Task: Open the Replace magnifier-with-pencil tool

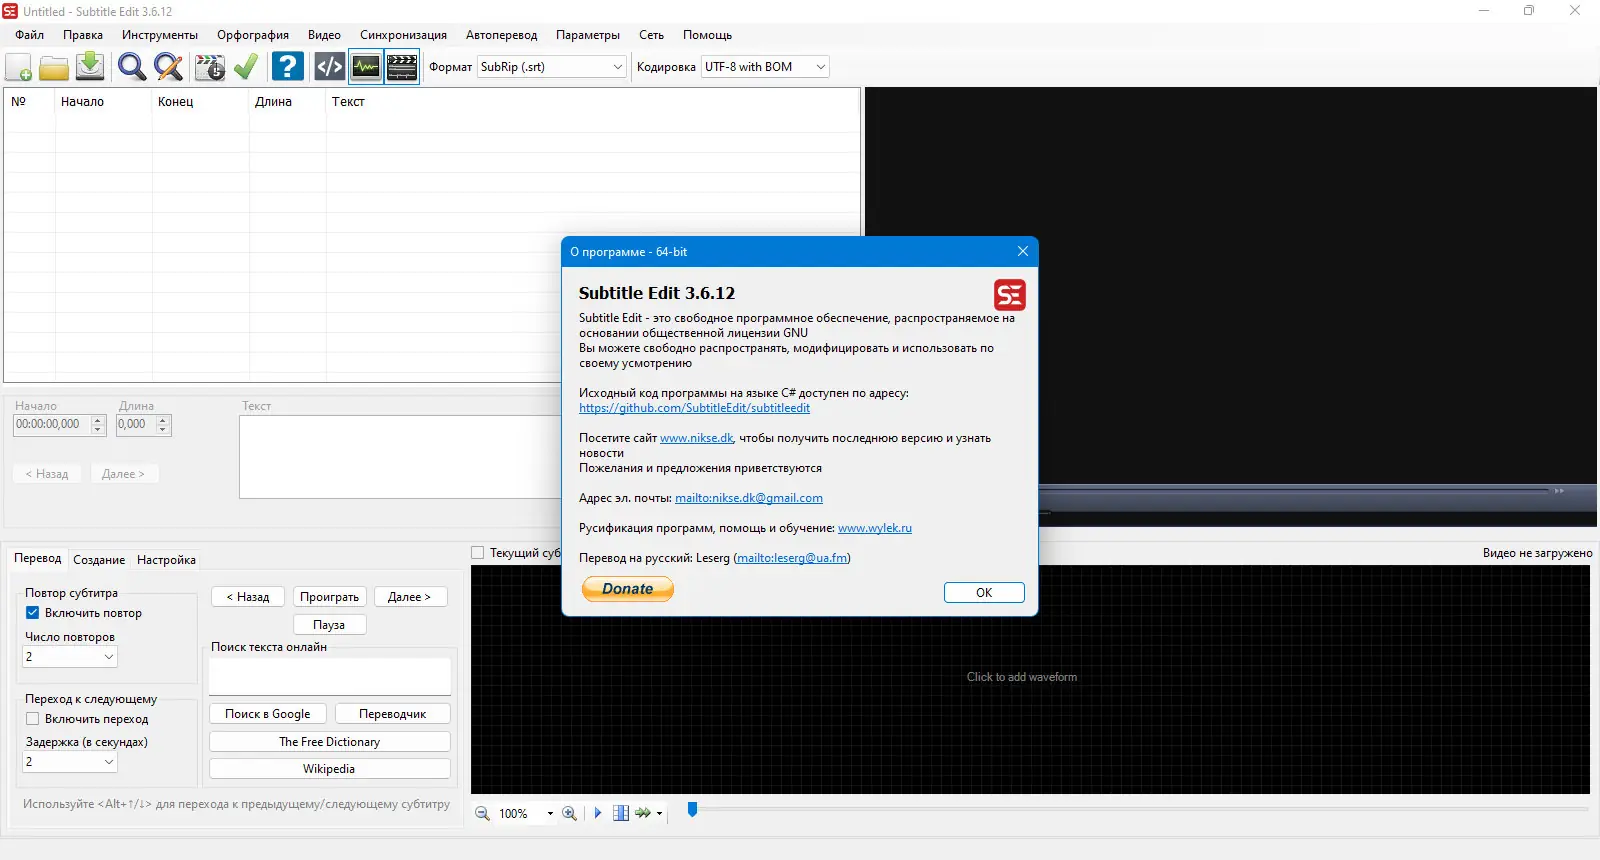Action: tap(169, 67)
